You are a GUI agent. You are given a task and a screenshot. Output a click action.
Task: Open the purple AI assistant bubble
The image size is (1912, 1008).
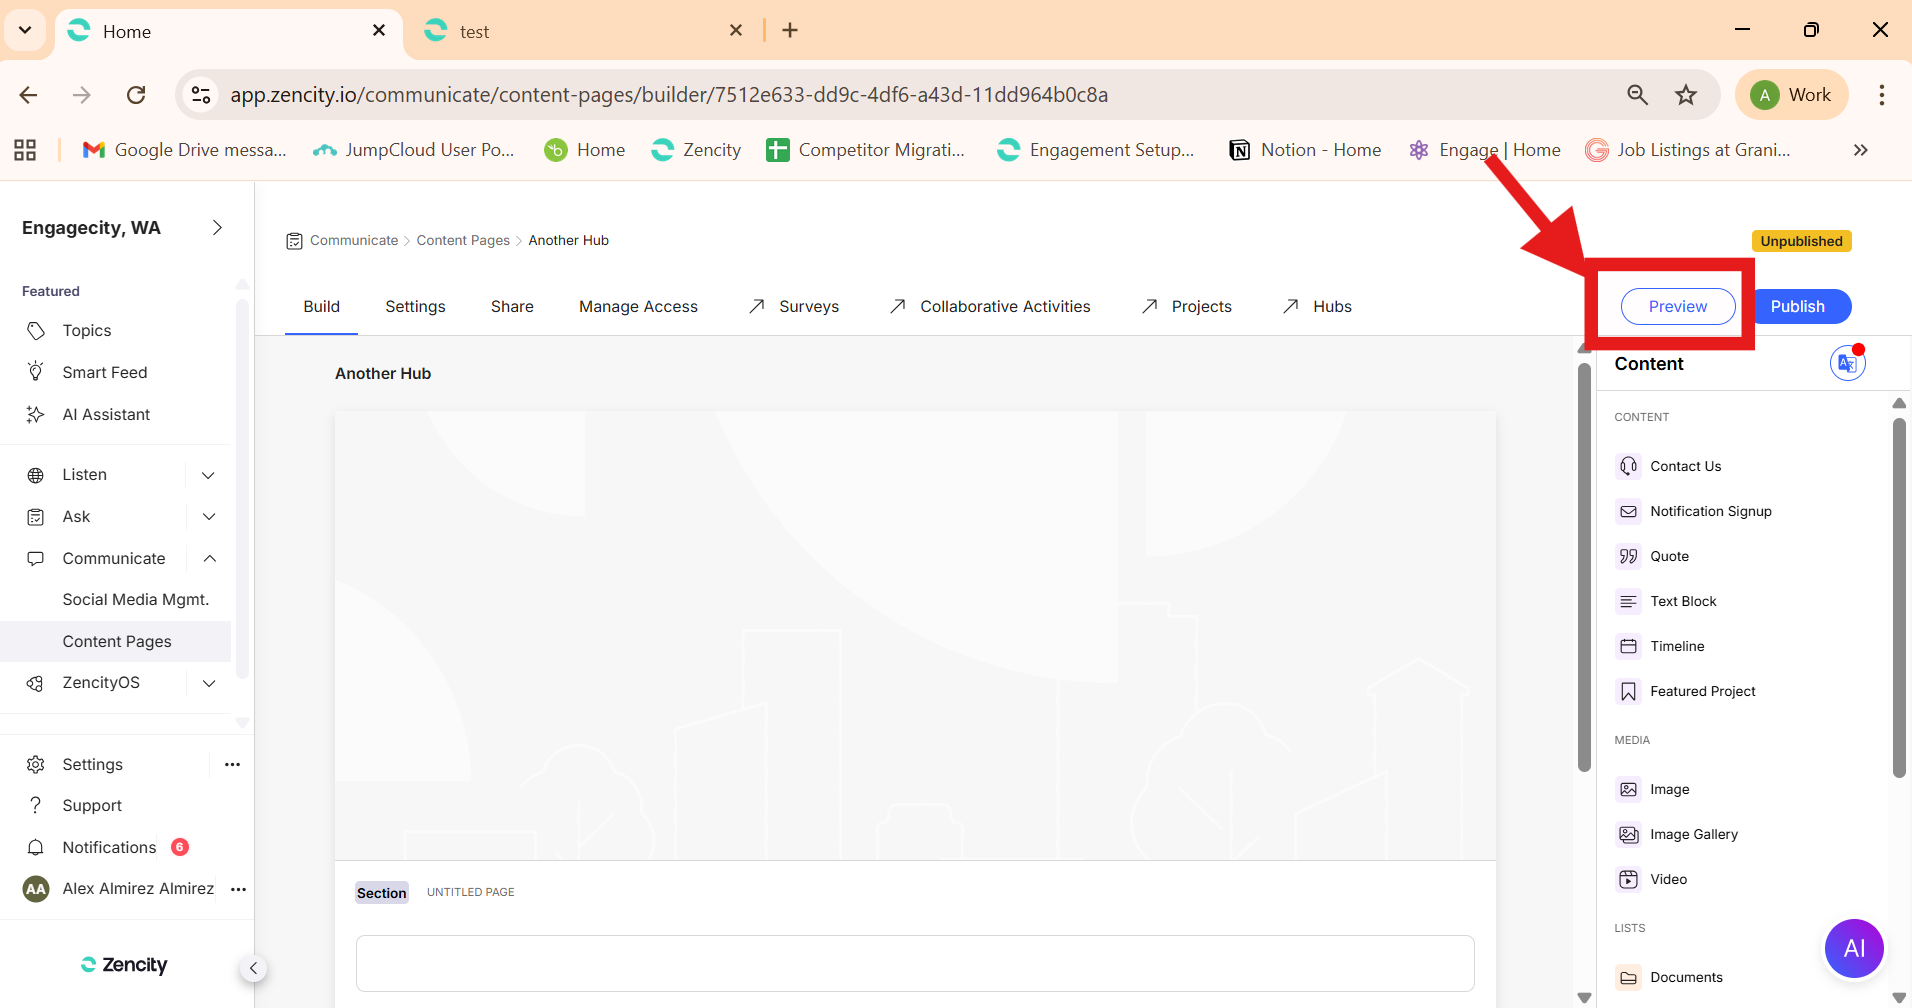[1853, 948]
